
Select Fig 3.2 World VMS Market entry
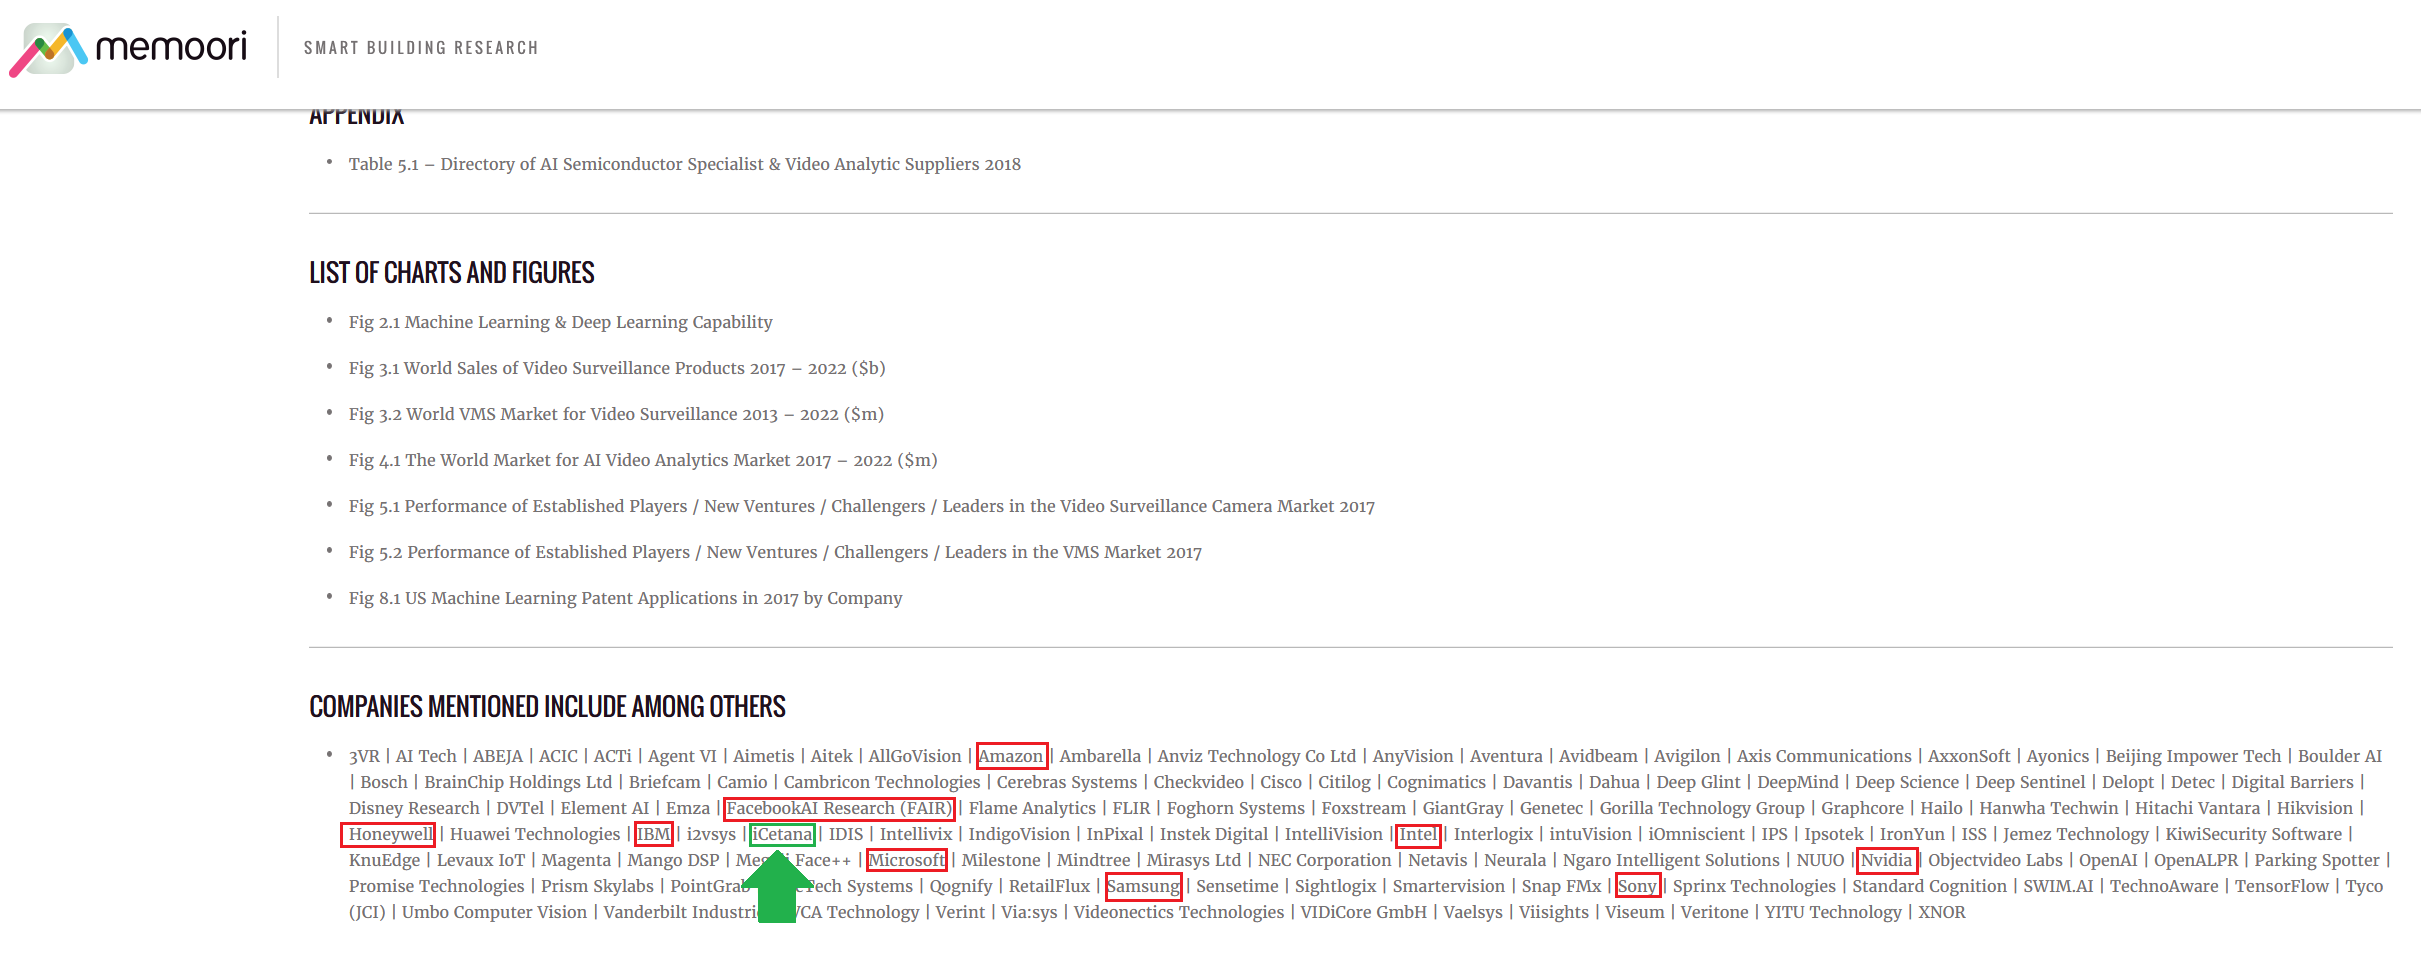[616, 414]
